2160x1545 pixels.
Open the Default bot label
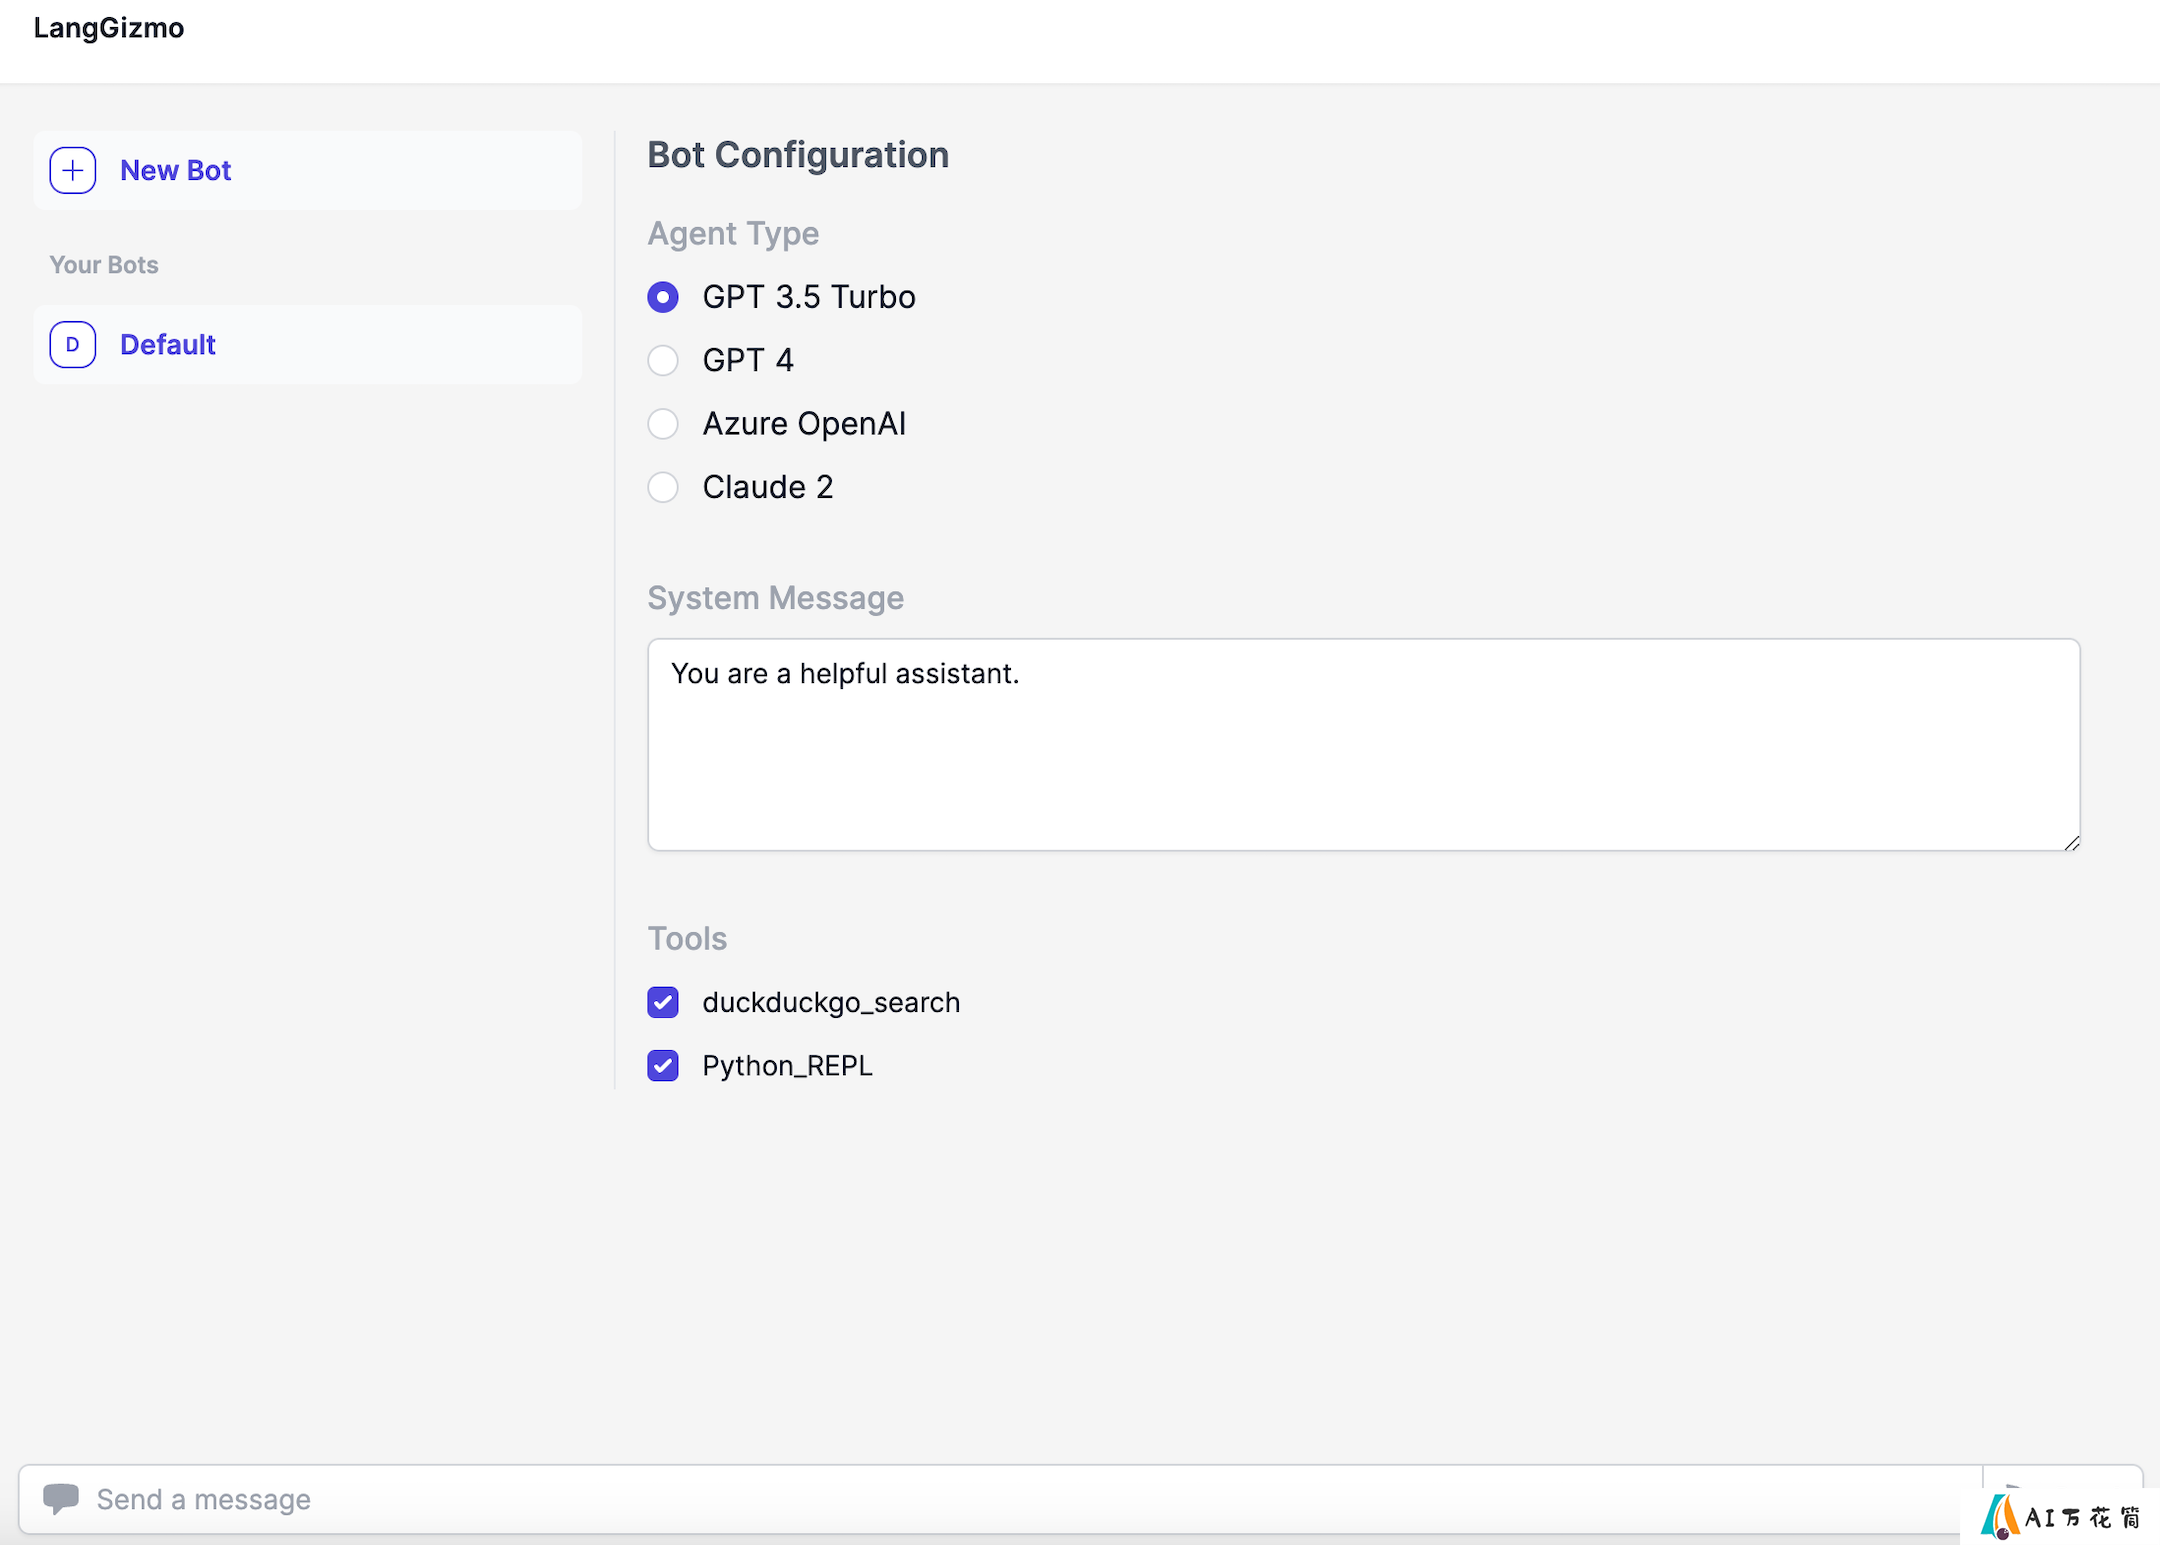168,344
